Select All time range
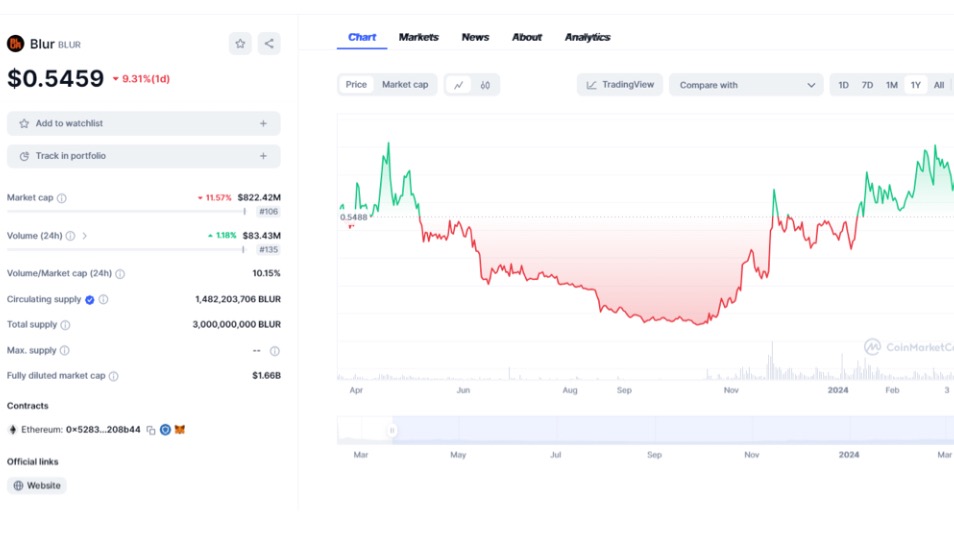 tap(939, 85)
